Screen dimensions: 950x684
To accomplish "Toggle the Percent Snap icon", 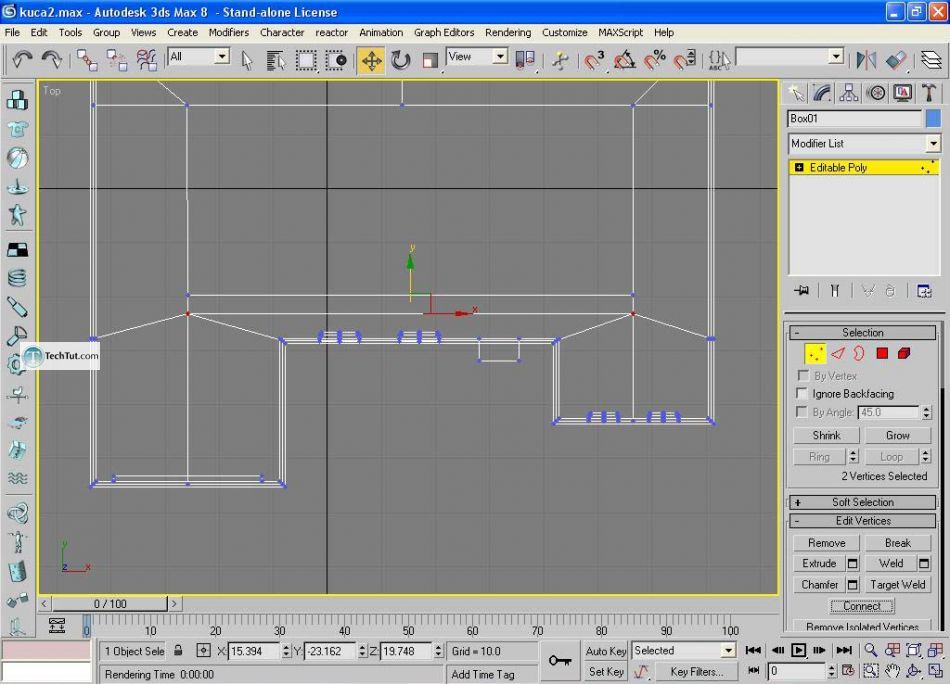I will click(655, 60).
